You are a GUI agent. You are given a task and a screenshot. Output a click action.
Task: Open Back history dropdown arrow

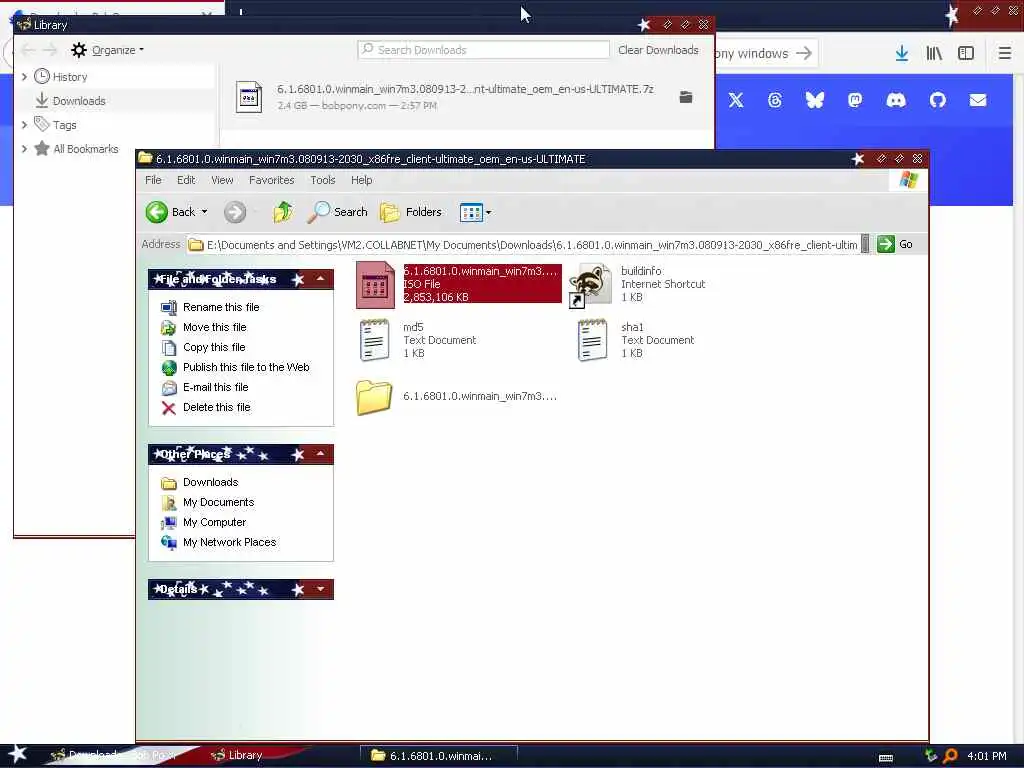(204, 212)
